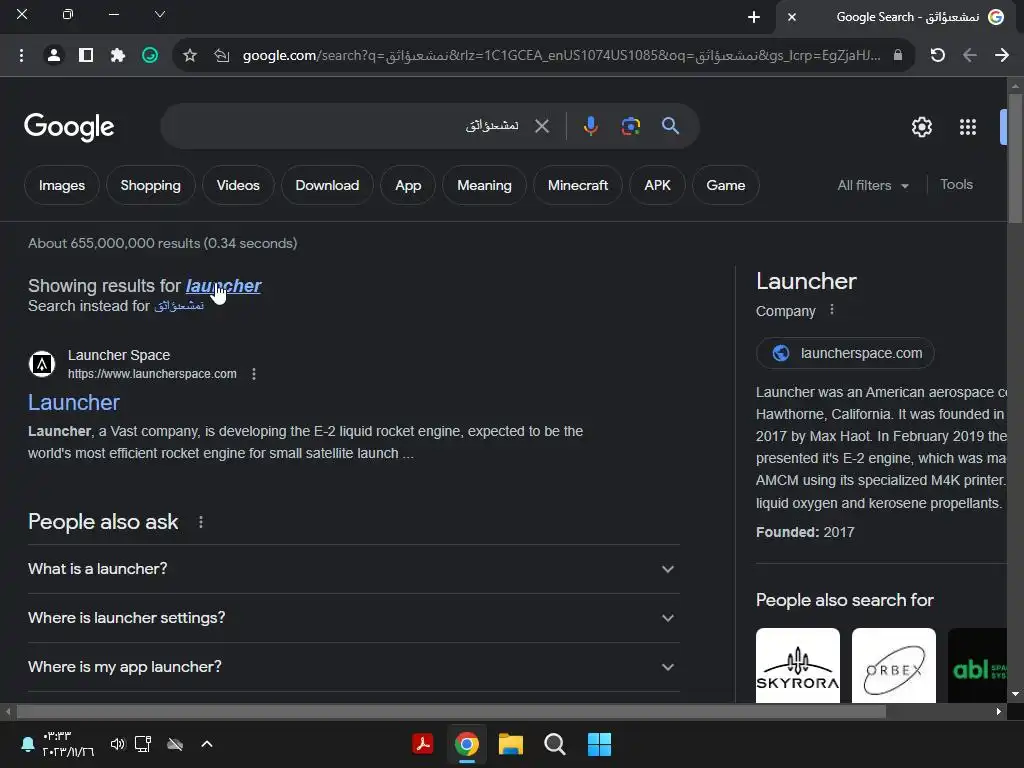Select the Meaning filter chip
The image size is (1024, 768).
[x=484, y=185]
